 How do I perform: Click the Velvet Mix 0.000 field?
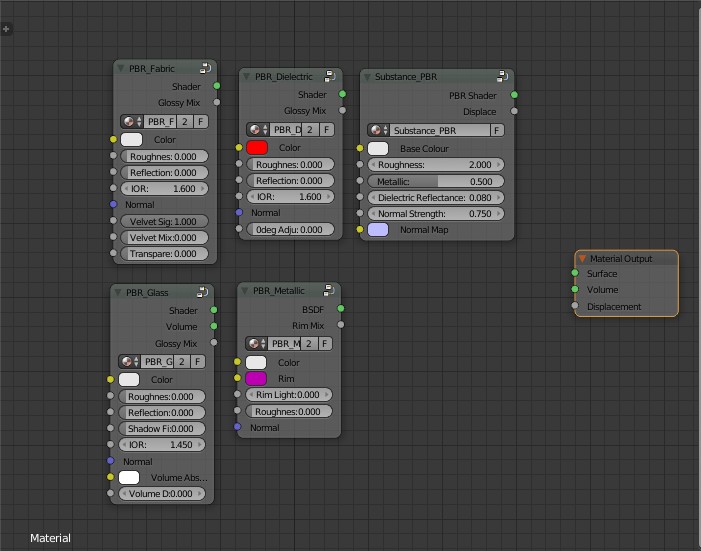pyautogui.click(x=165, y=237)
